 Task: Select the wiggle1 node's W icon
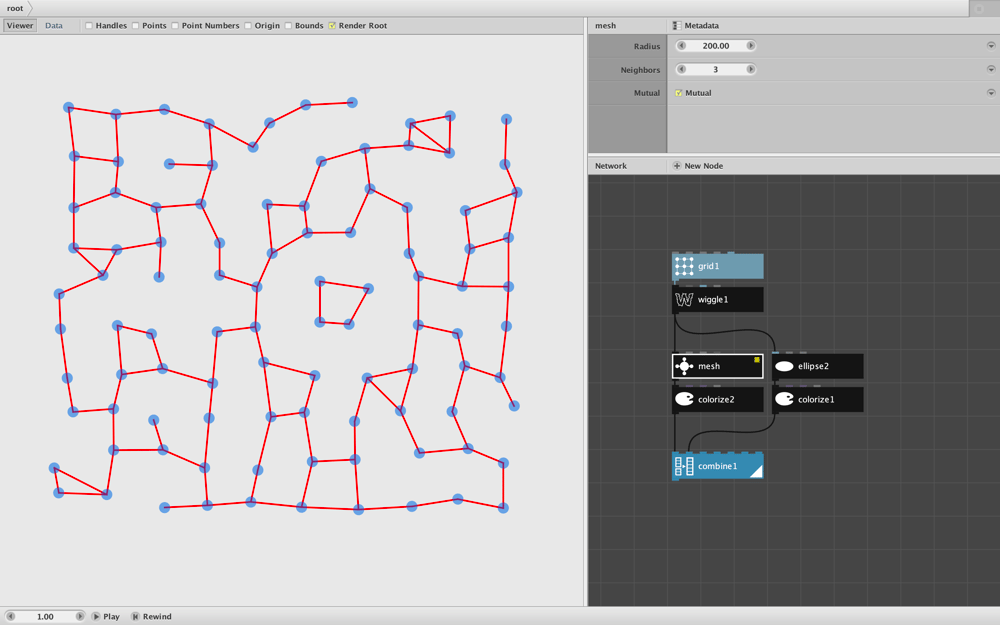pyautogui.click(x=684, y=299)
